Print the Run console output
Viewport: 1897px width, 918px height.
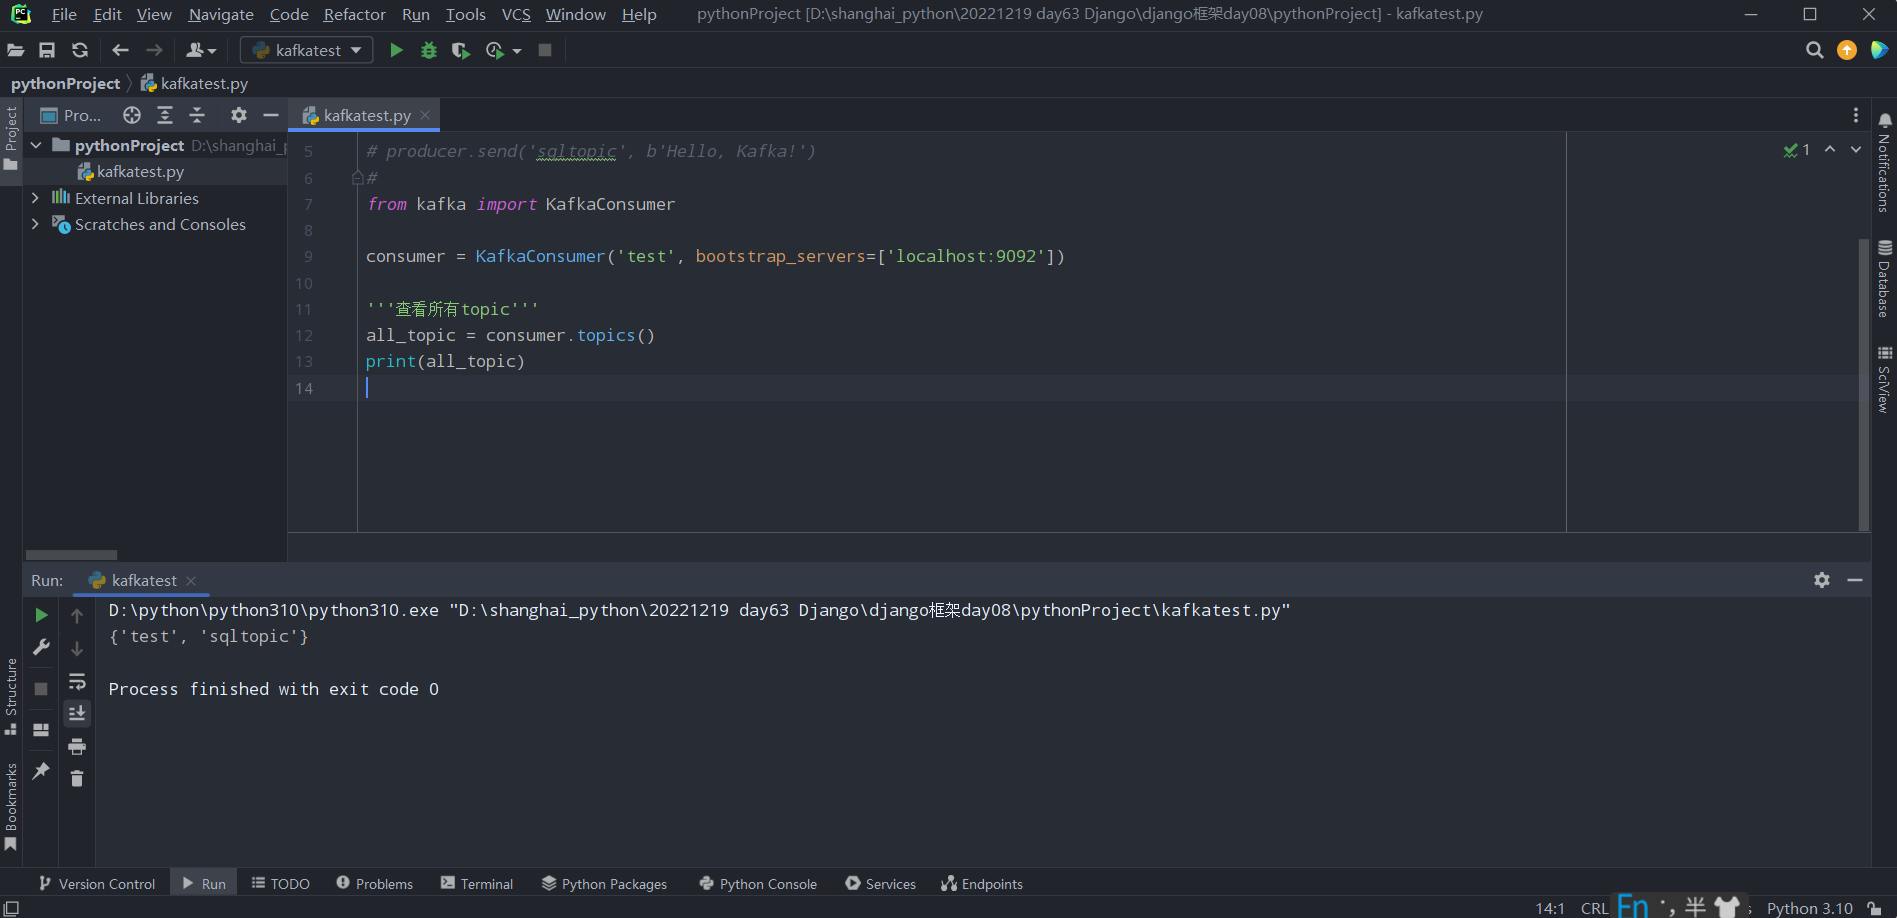point(77,746)
